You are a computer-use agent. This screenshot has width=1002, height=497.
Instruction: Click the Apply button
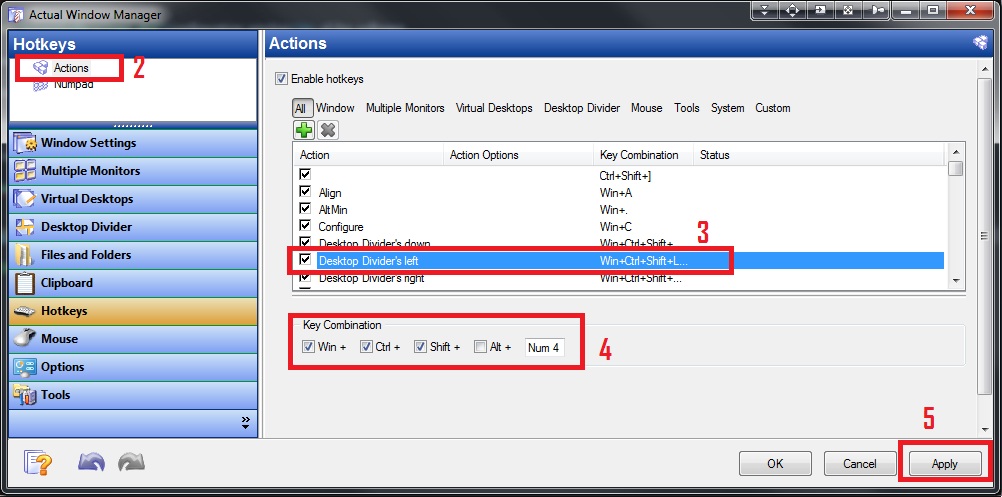point(944,464)
